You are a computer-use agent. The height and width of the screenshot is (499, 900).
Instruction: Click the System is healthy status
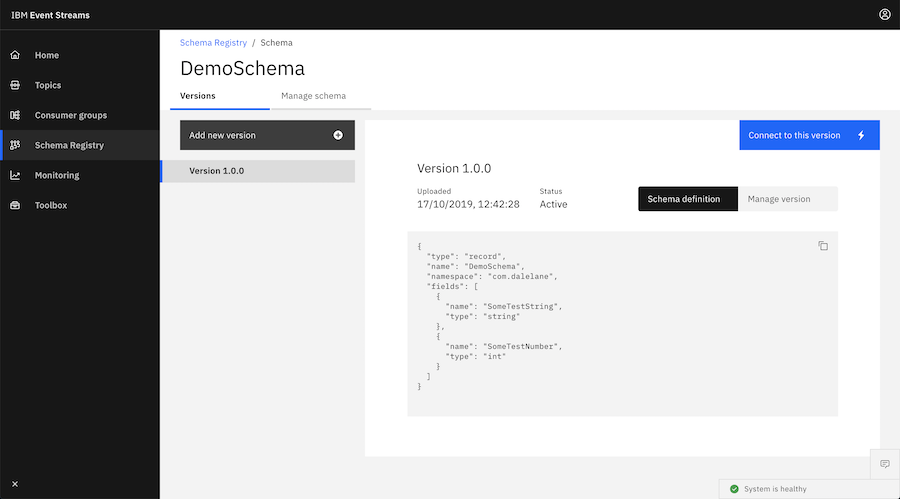(x=775, y=489)
